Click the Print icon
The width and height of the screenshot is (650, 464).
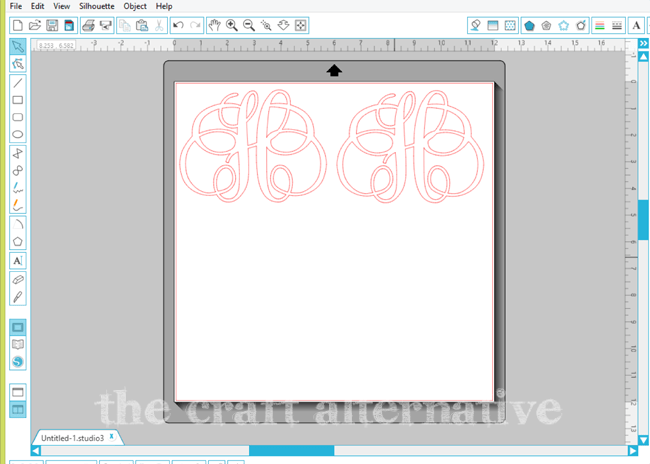coord(88,26)
